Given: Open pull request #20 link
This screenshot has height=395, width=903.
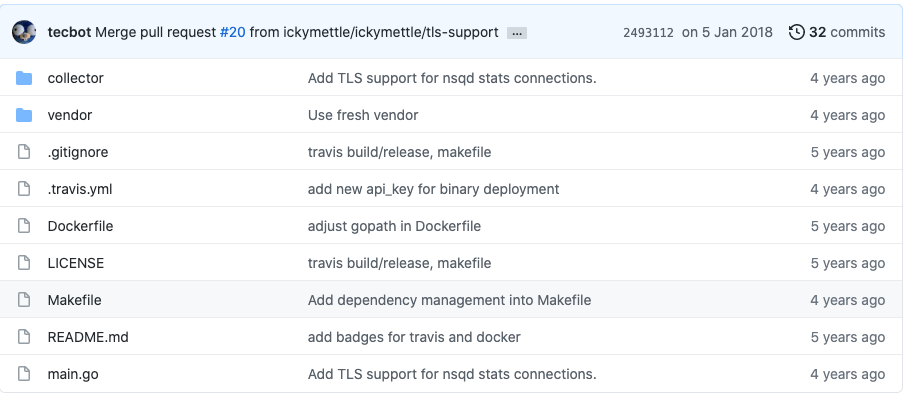Looking at the screenshot, I should point(233,32).
